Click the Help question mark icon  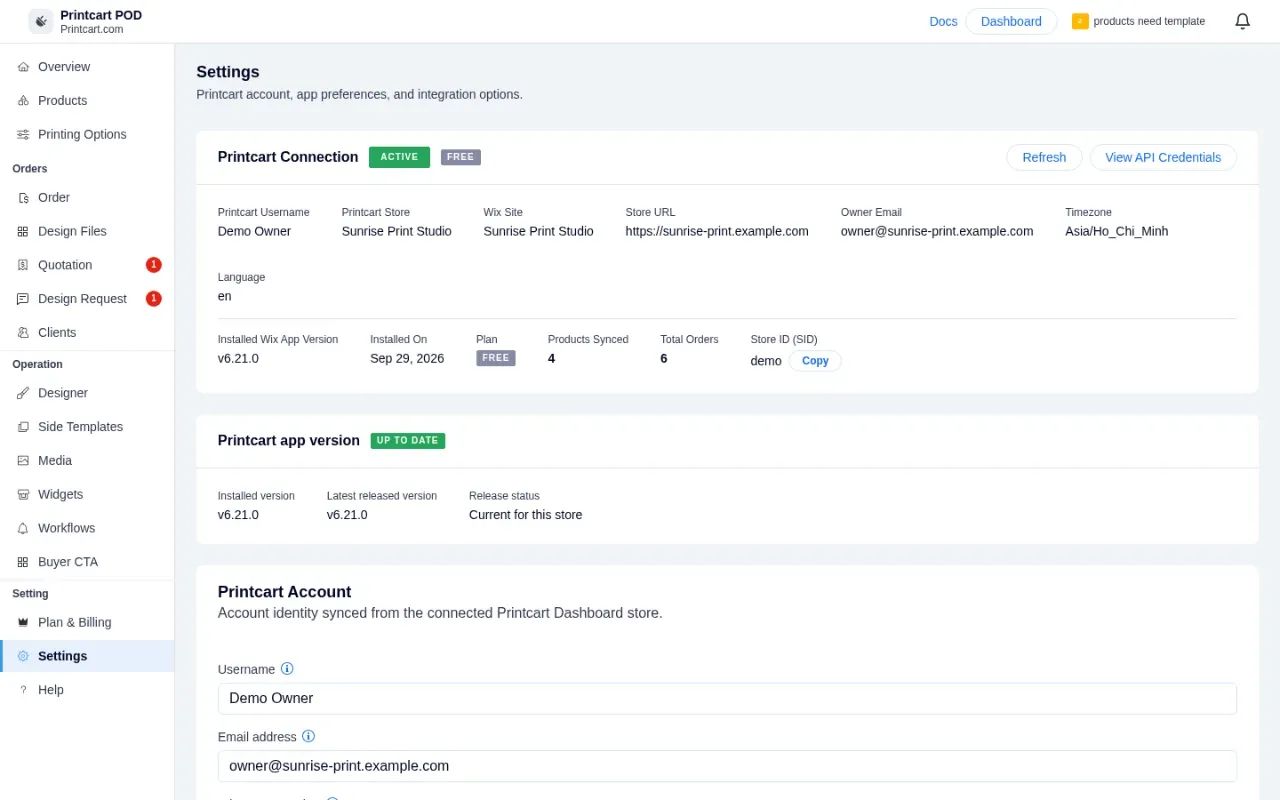coord(23,690)
